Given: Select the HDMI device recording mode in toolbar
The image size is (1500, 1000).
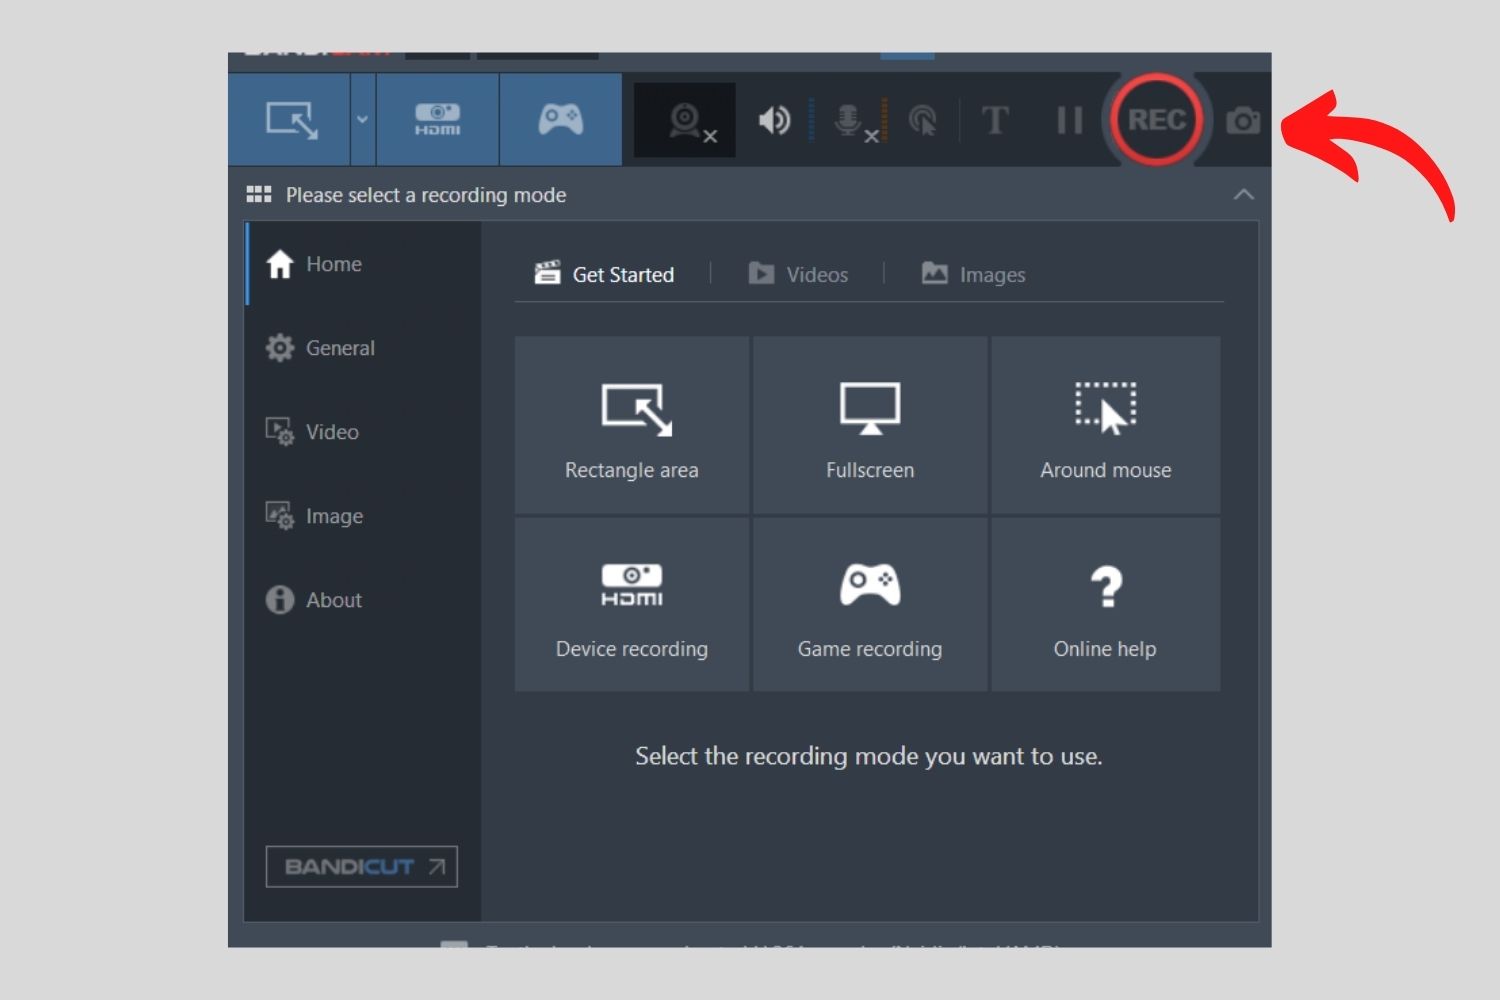Looking at the screenshot, I should (438, 120).
